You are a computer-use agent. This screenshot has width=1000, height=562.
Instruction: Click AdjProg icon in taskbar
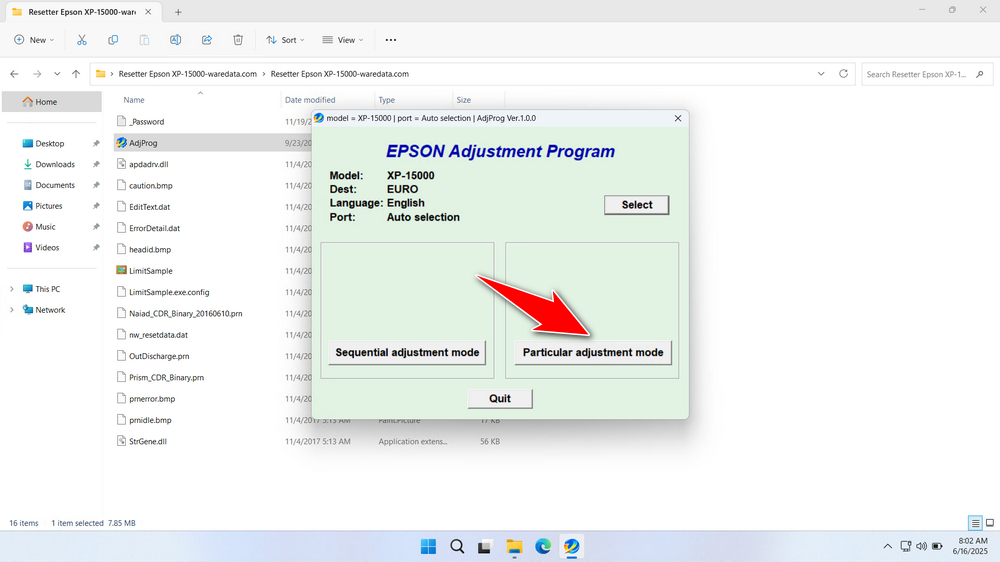point(571,547)
